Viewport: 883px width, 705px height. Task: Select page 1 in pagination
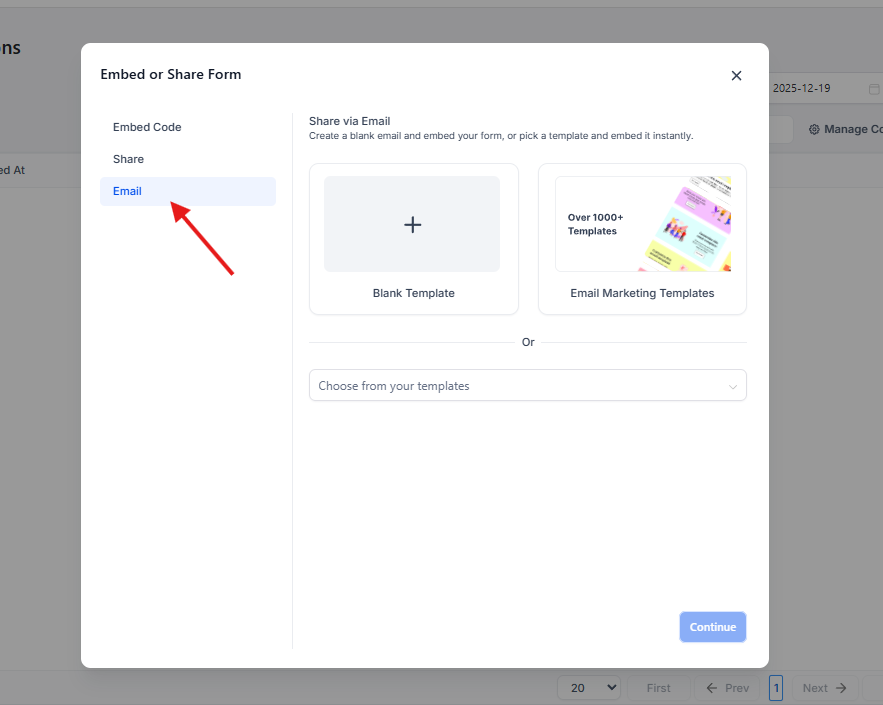pyautogui.click(x=776, y=688)
